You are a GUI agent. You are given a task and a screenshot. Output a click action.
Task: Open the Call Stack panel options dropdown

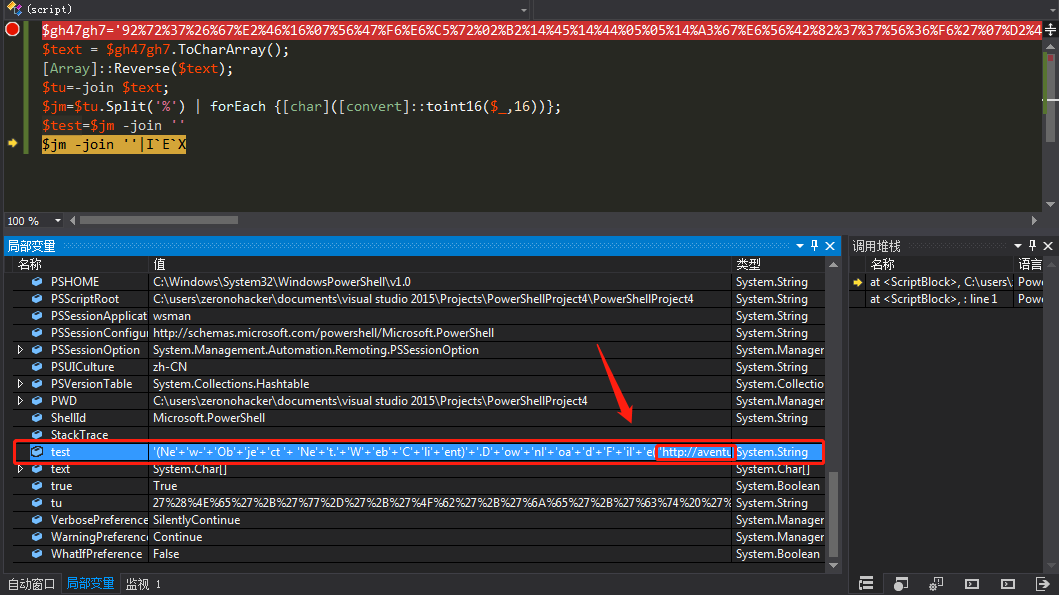click(1018, 246)
